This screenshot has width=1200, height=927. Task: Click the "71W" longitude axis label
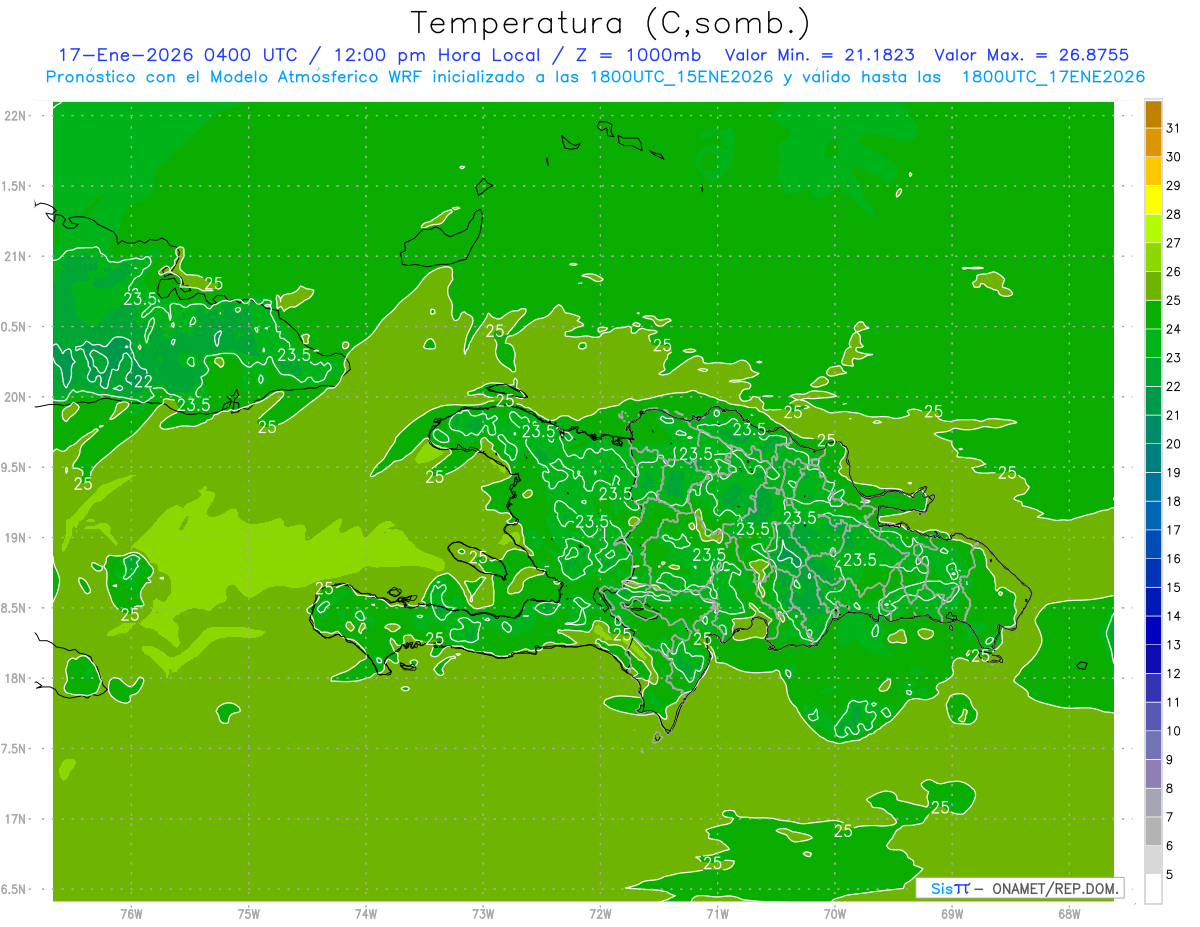717,914
